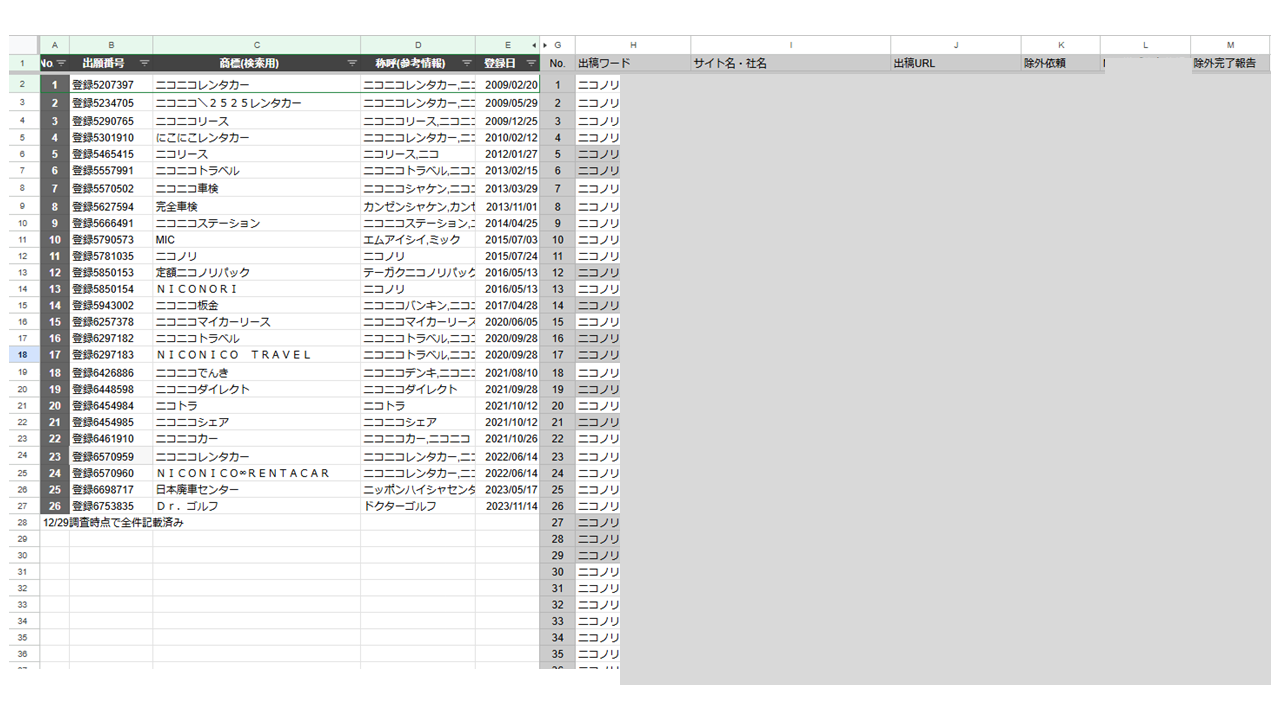The height and width of the screenshot is (720, 1280).
Task: Click trademark cell ＮＩＣＯＮＩＣＯ ＴＲＡＶＥＬ
Action: (257, 355)
